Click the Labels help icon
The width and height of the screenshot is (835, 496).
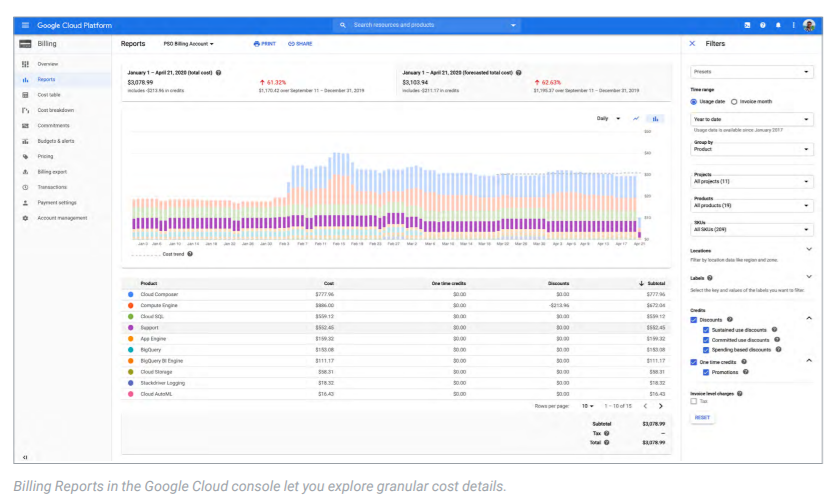710,278
